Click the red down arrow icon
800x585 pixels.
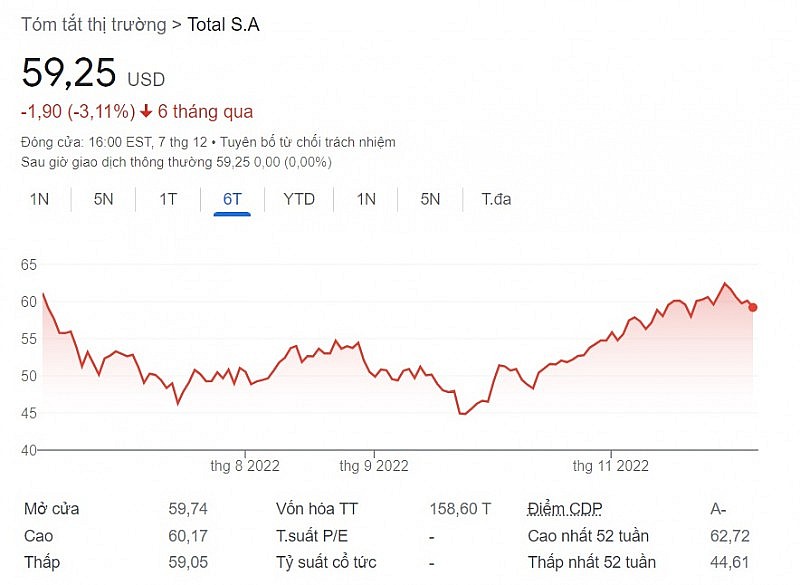point(145,112)
